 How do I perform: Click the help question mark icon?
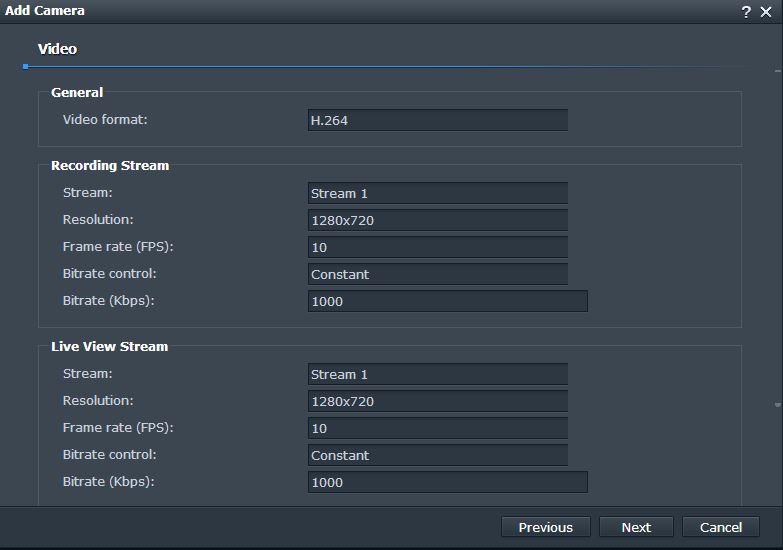[x=746, y=11]
